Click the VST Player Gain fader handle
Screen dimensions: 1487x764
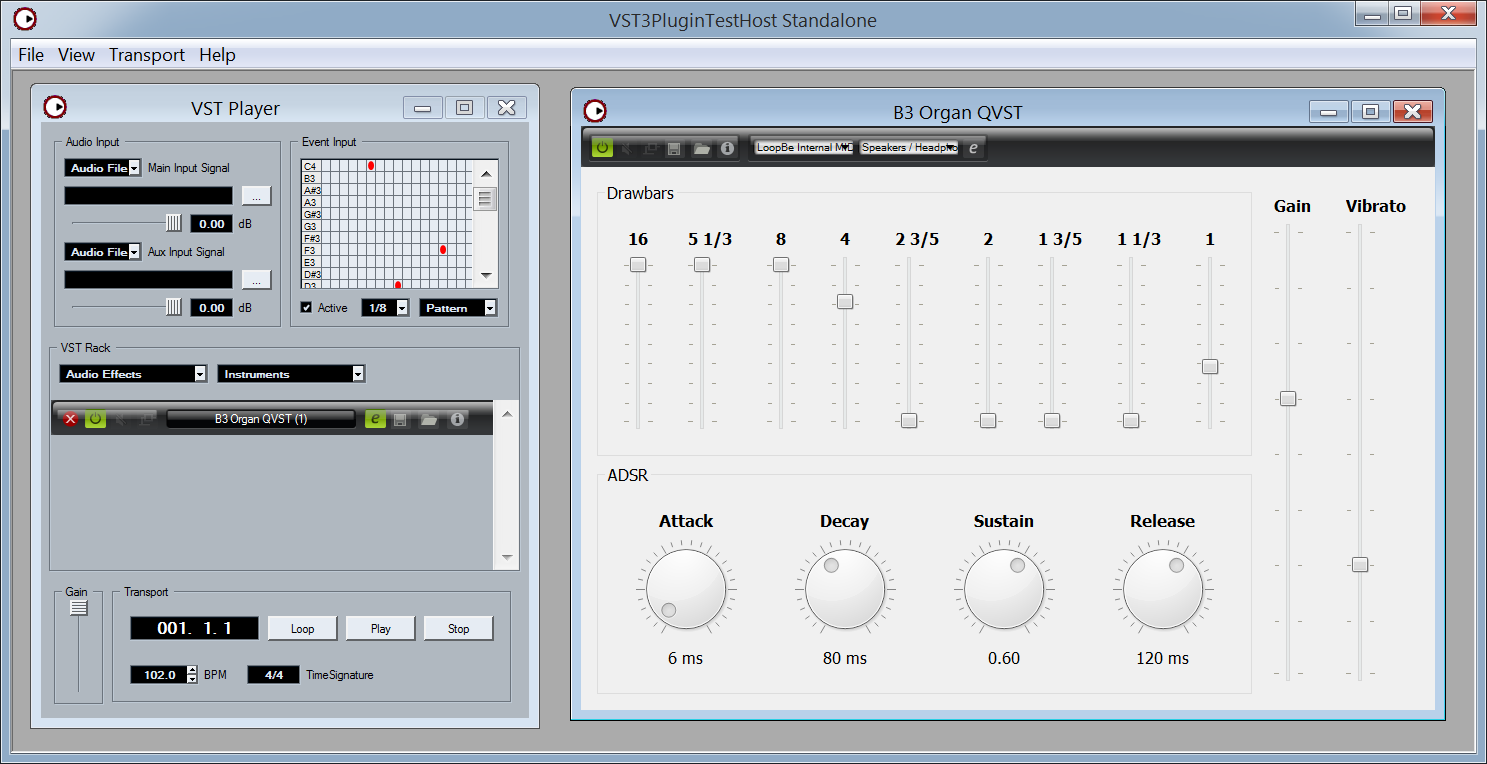pos(79,608)
